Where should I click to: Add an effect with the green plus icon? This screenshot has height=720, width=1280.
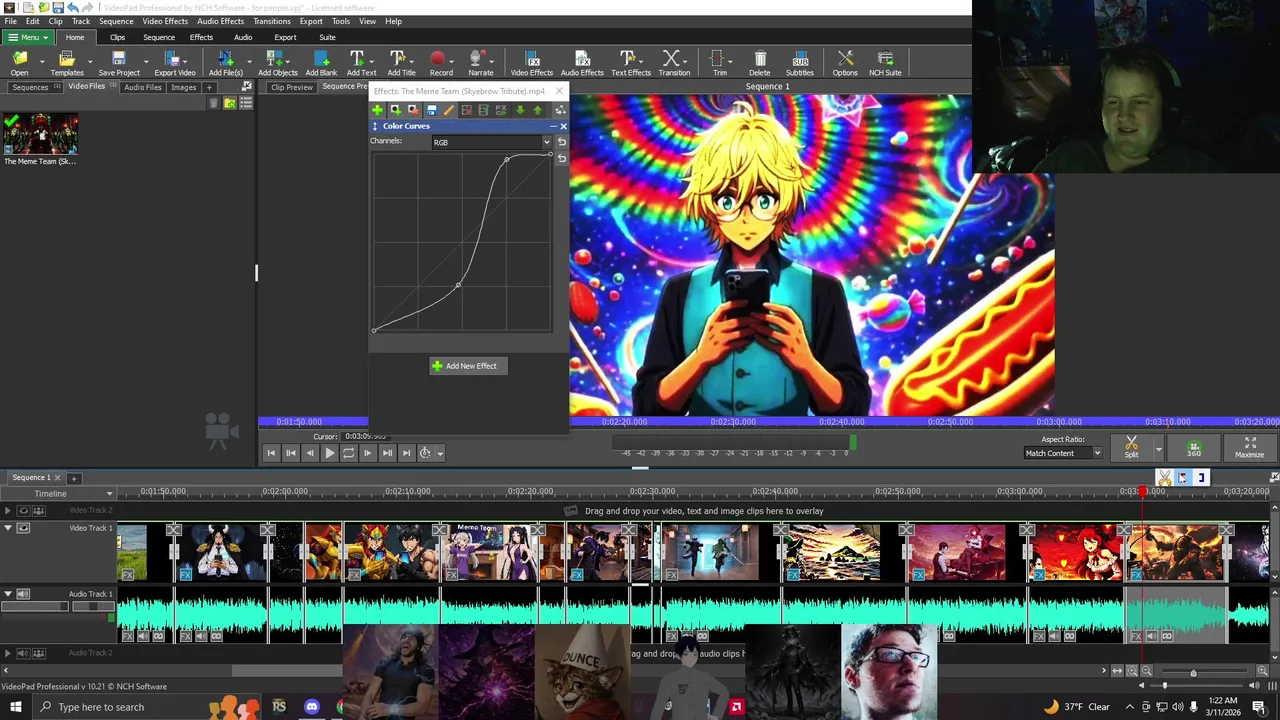pos(378,110)
